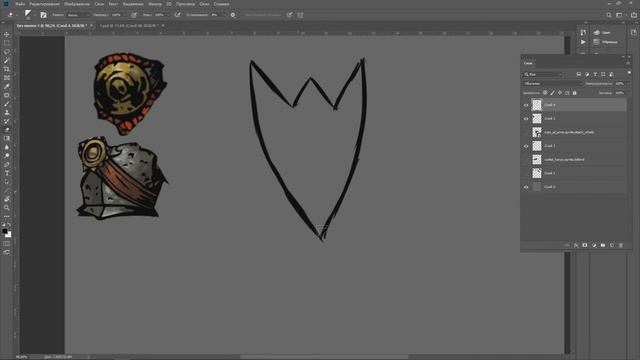
Task: Open Layers panel flyout menu
Action: click(628, 63)
